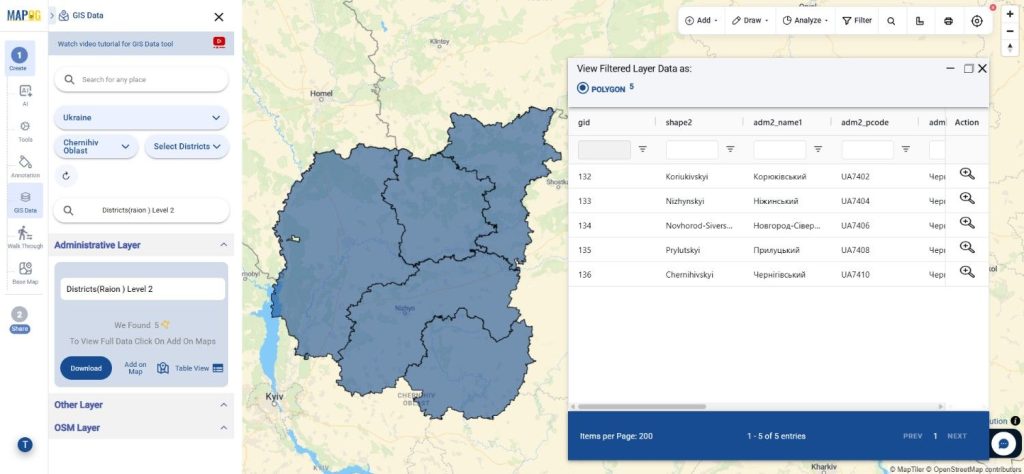
Task: Click the refresh reset icon
Action: [66, 175]
